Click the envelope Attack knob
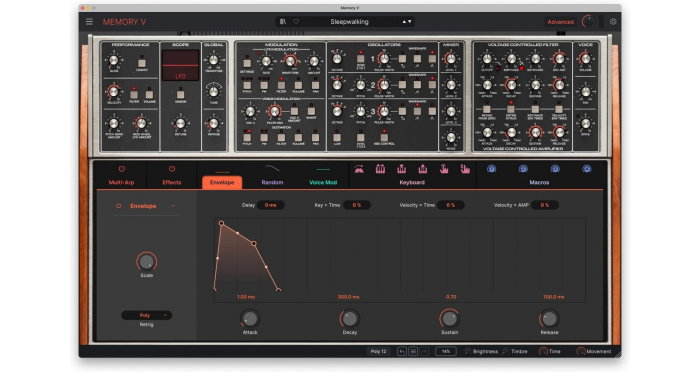Viewport: 700px width, 372px height. point(250,318)
